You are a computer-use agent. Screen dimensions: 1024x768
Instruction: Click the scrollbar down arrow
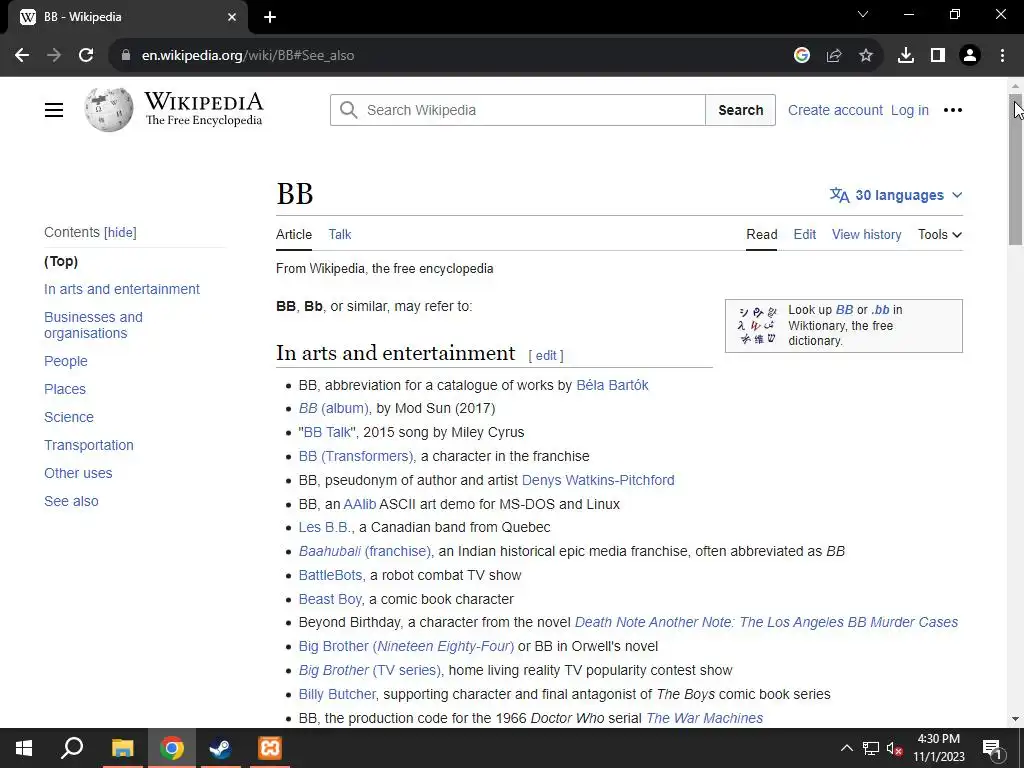click(x=1015, y=719)
